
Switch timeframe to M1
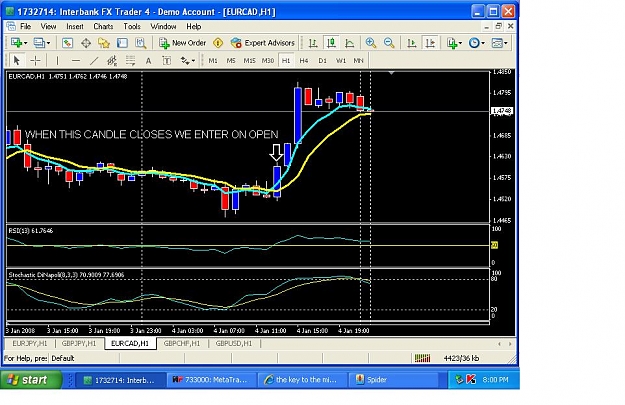coord(213,61)
